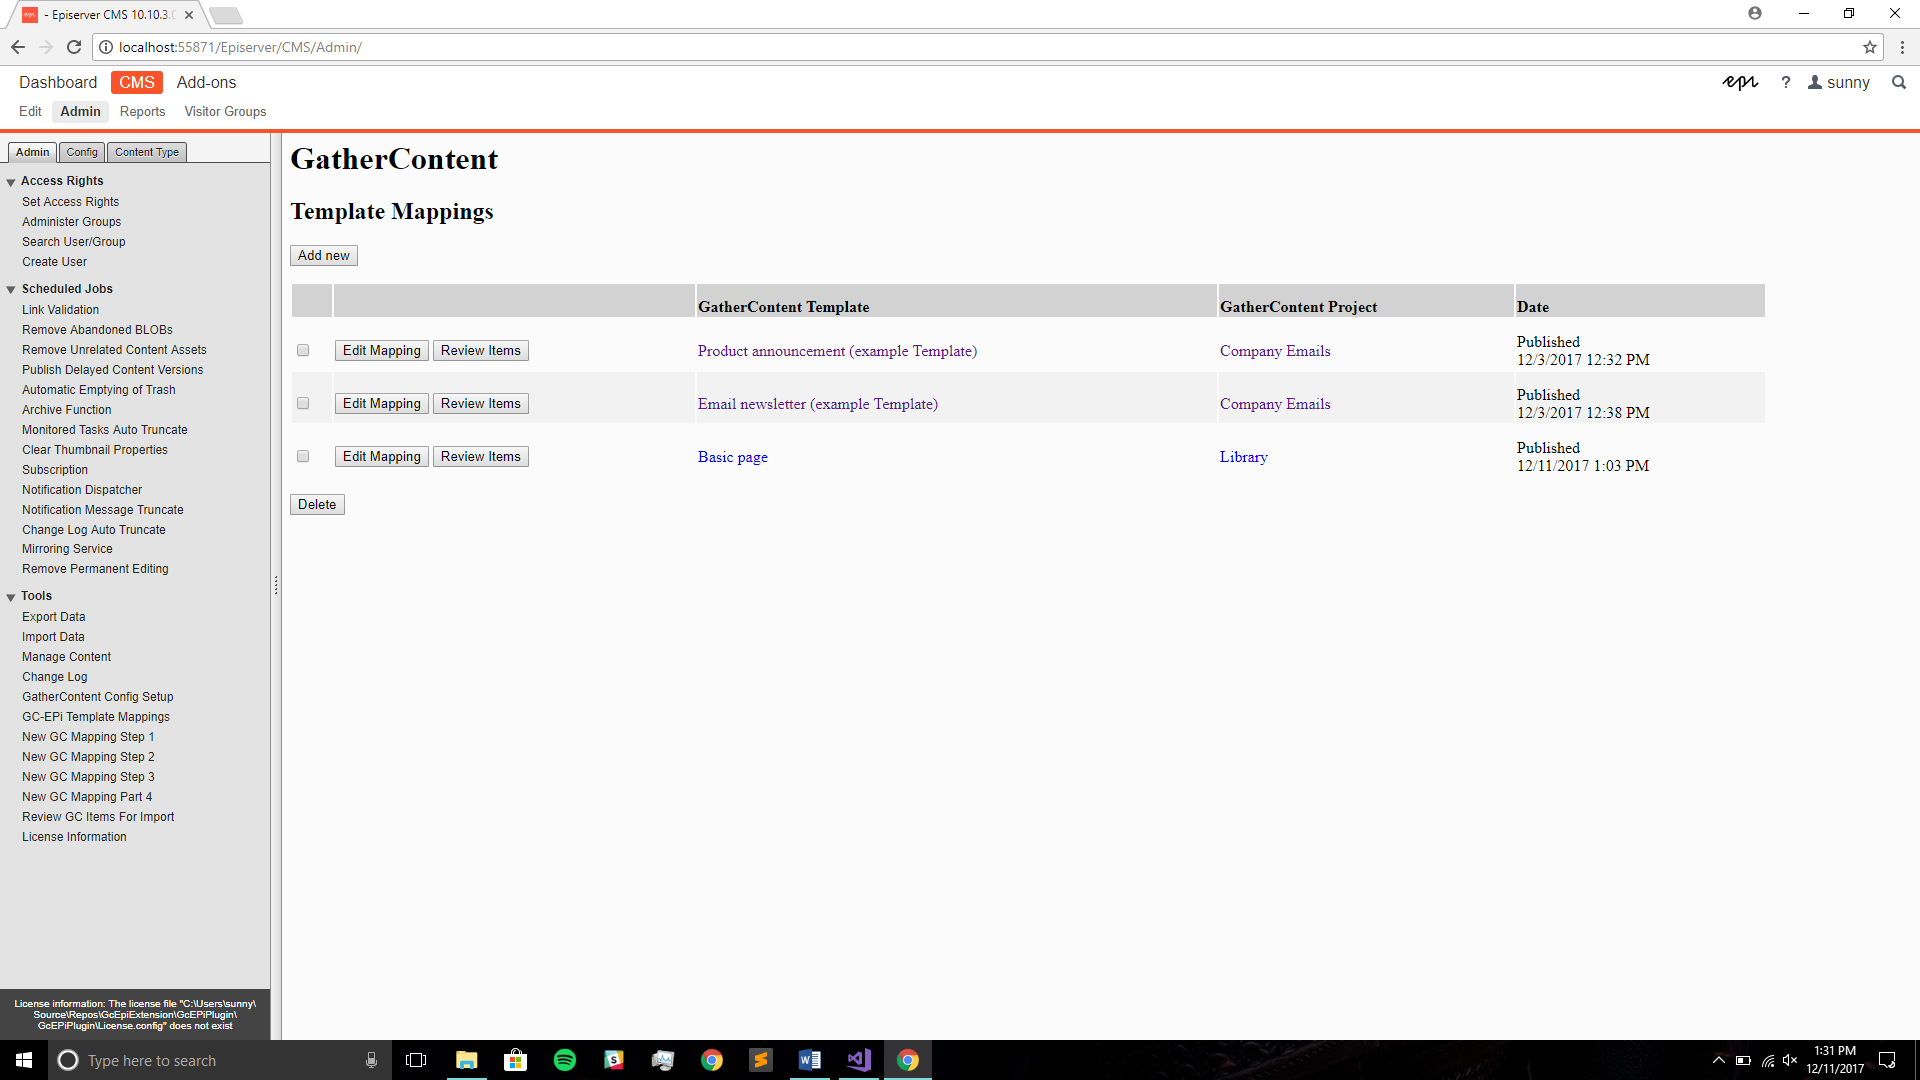Click the Type here to search box
The height and width of the screenshot is (1080, 1920).
[220, 1060]
